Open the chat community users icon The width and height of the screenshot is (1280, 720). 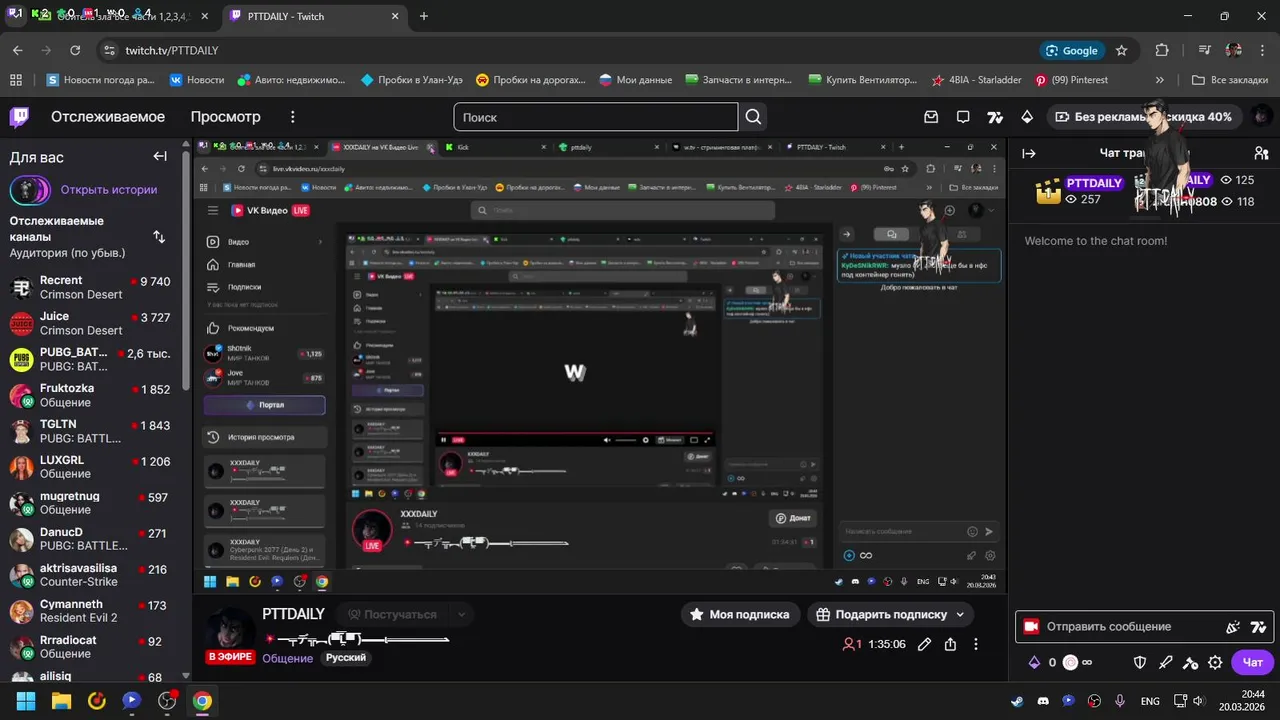point(1261,153)
